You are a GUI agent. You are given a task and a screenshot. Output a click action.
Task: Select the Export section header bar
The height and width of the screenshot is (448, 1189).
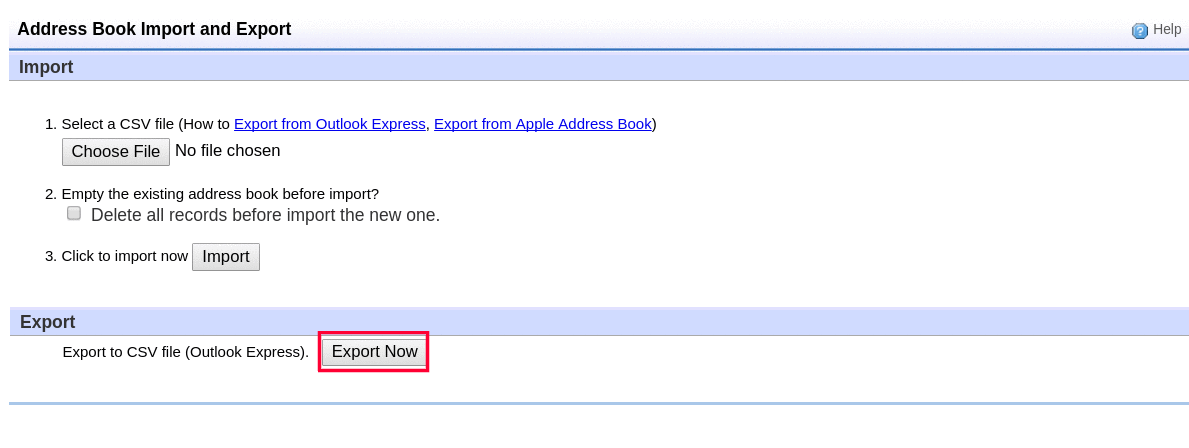point(598,322)
